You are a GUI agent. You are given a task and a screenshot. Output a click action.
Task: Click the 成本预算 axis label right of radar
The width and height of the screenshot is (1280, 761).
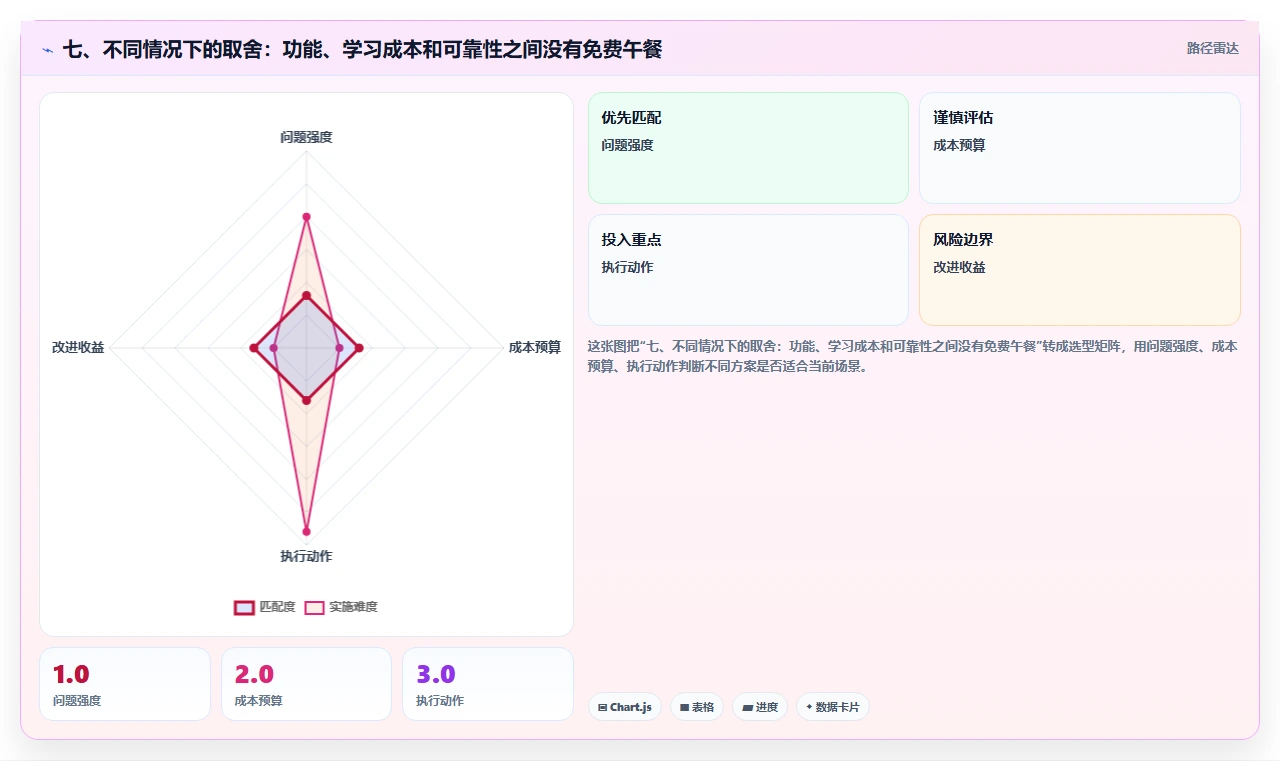tap(535, 347)
